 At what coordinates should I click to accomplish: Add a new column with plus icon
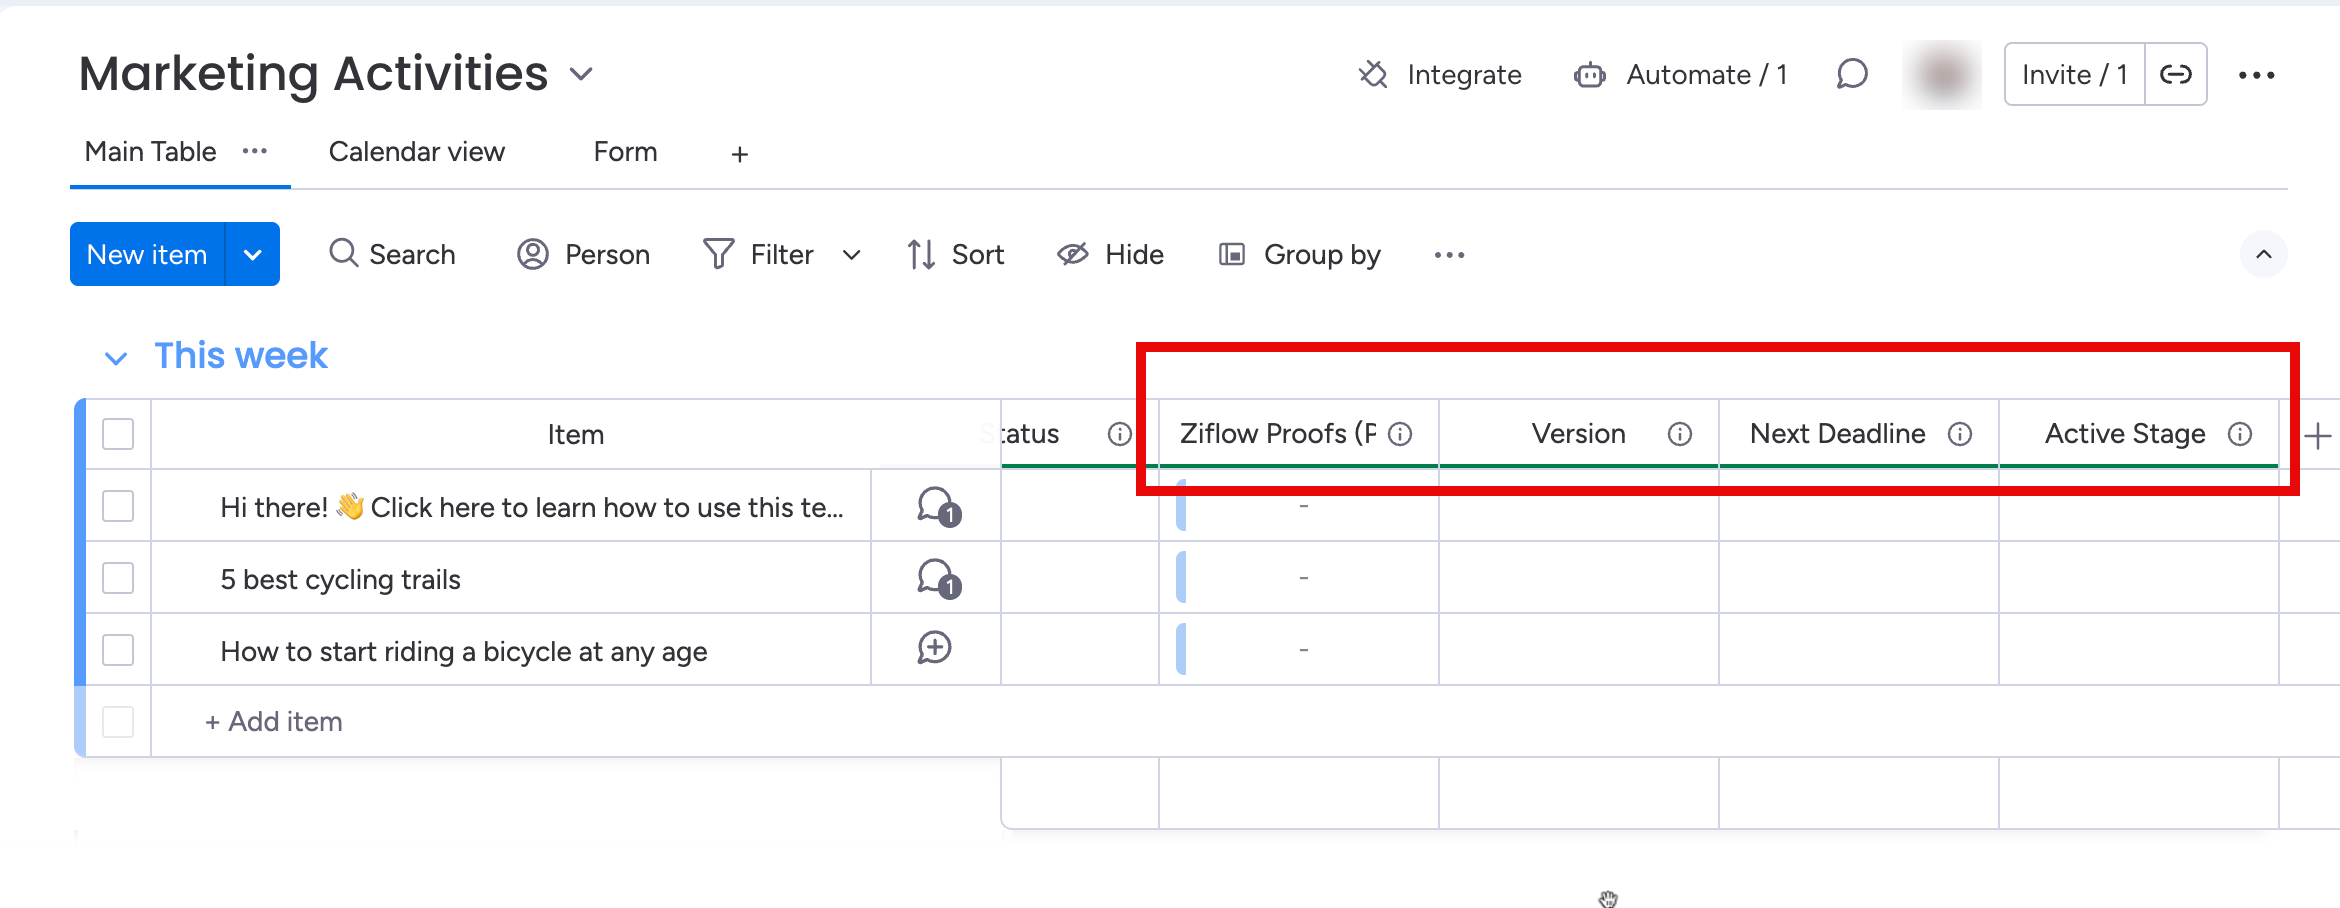2317,435
